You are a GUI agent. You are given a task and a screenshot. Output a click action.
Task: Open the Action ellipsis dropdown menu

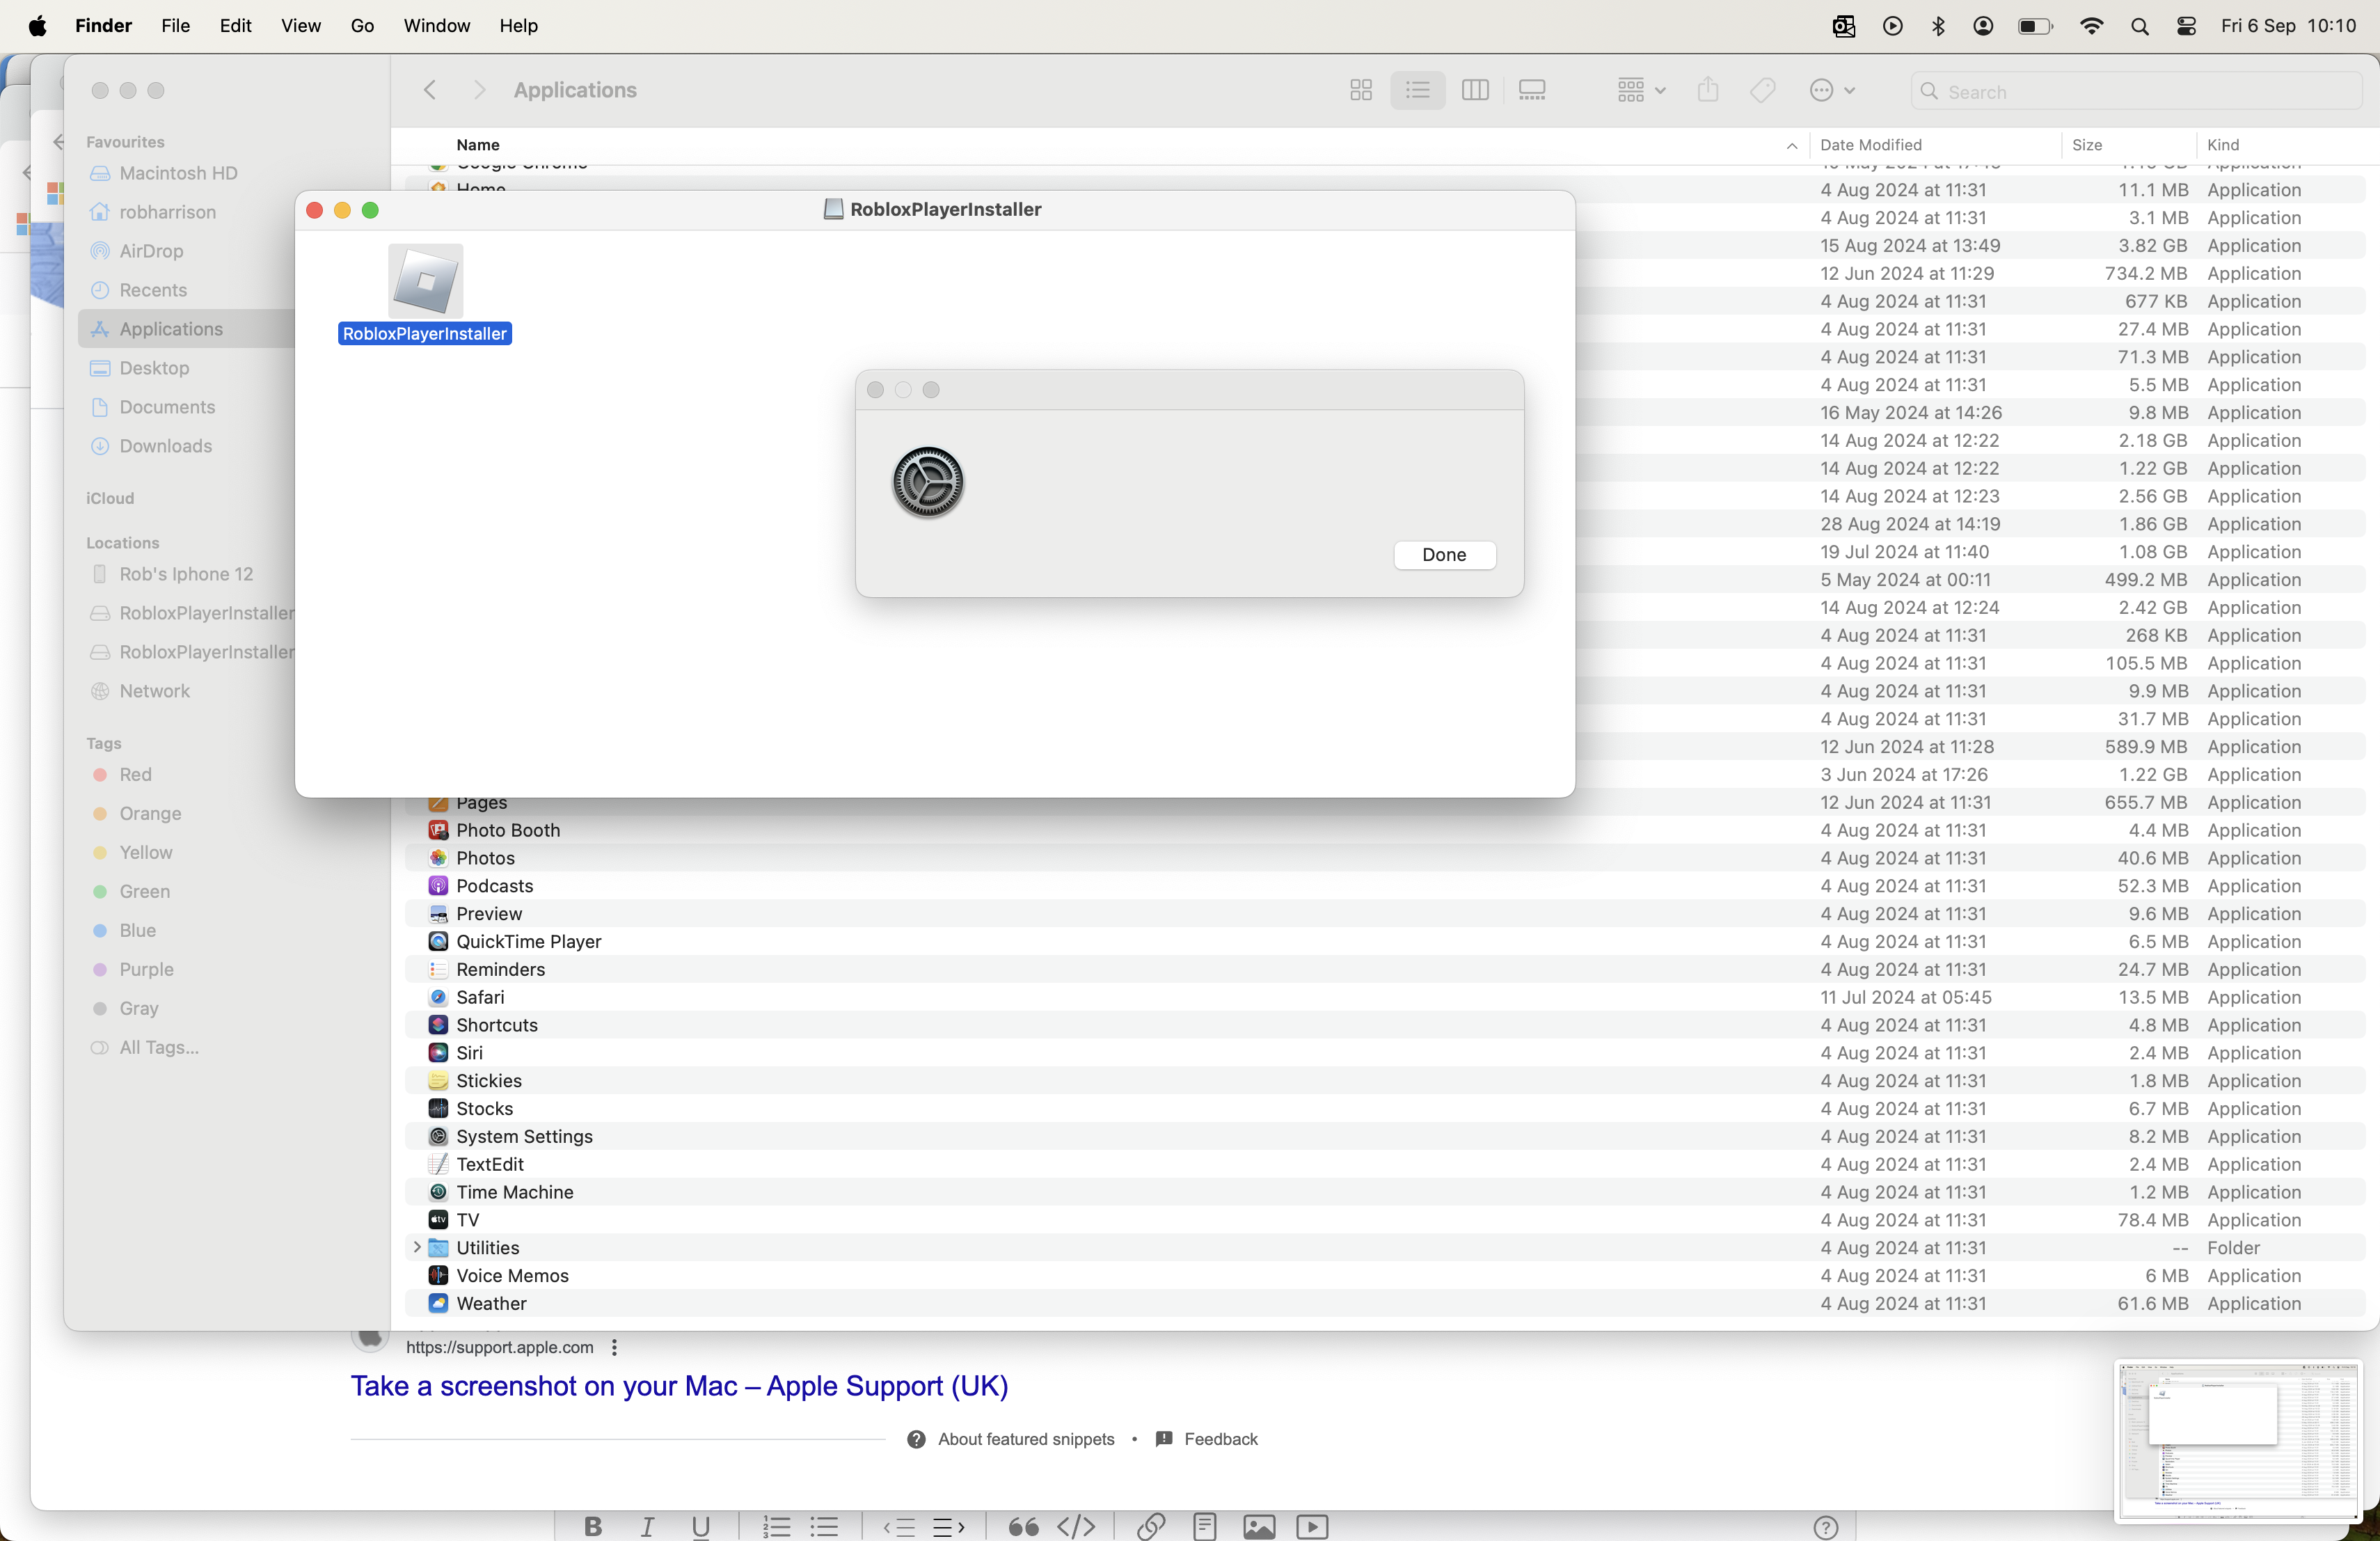1832,91
